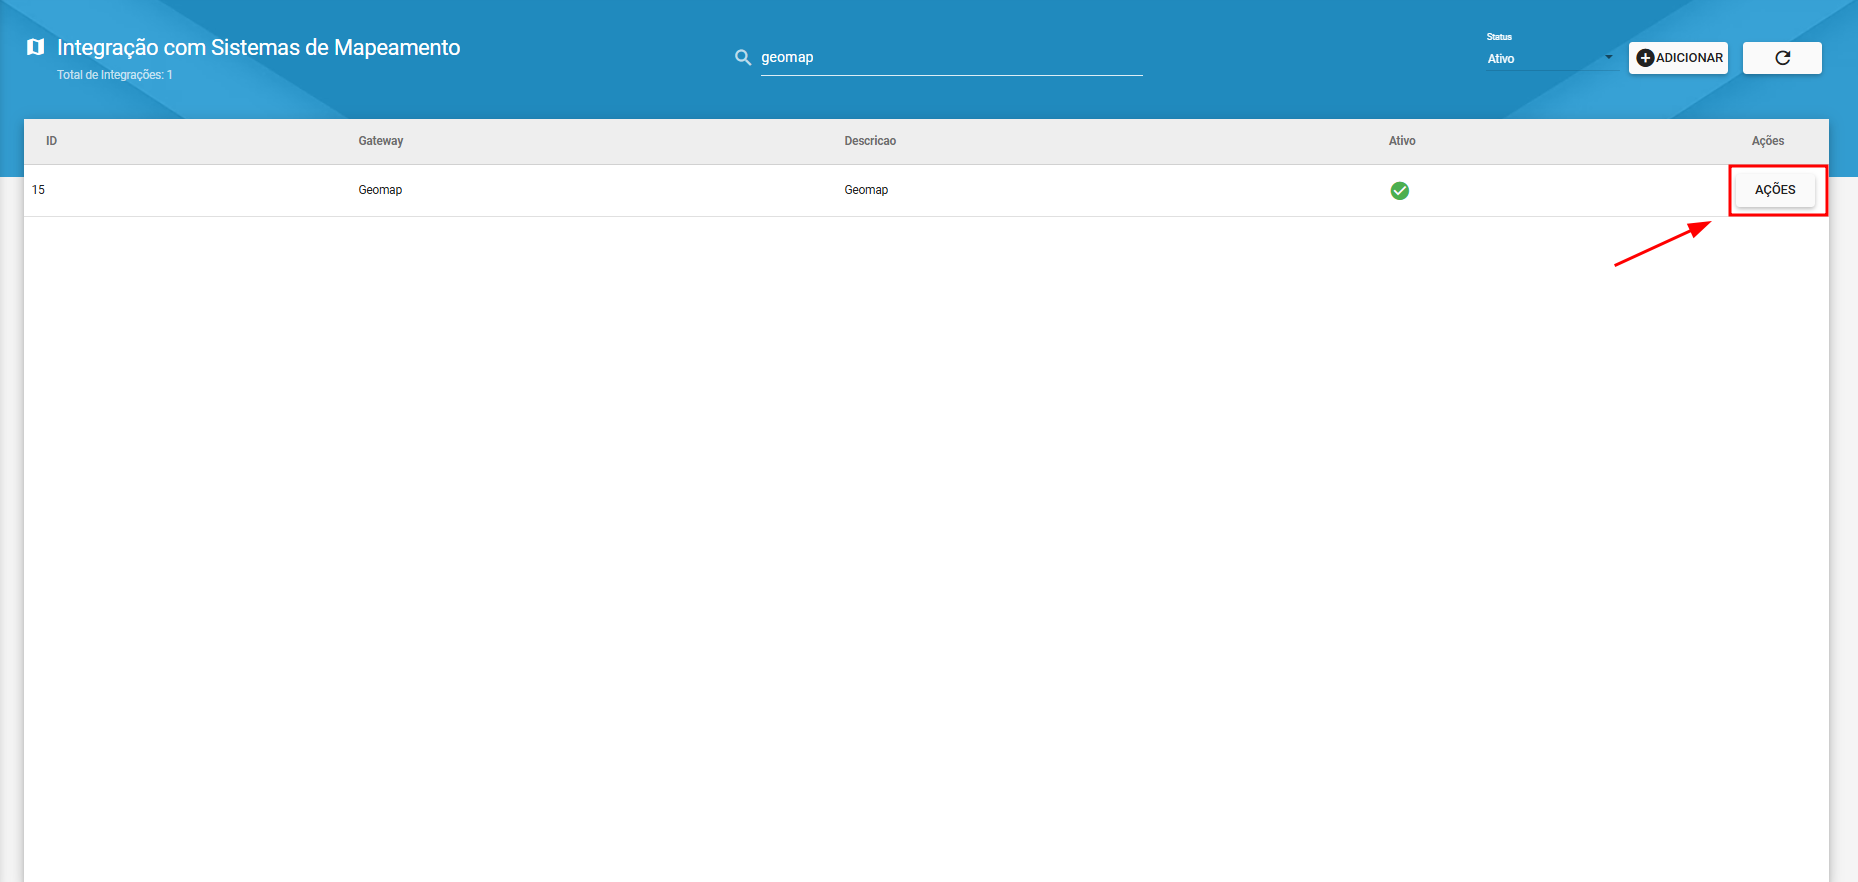Open AÇÕES menu for Geomap row

coord(1775,190)
